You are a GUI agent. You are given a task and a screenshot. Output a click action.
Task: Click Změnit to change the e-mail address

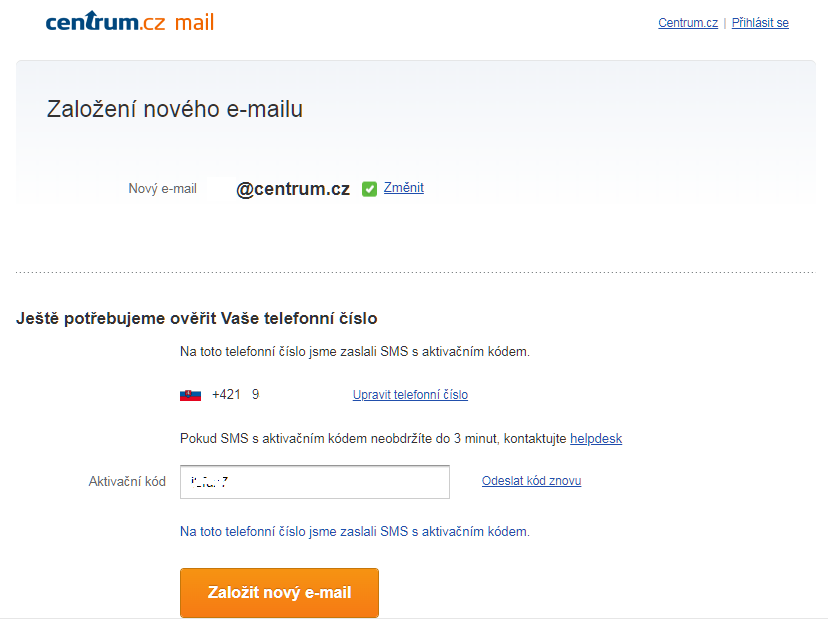[x=404, y=188]
